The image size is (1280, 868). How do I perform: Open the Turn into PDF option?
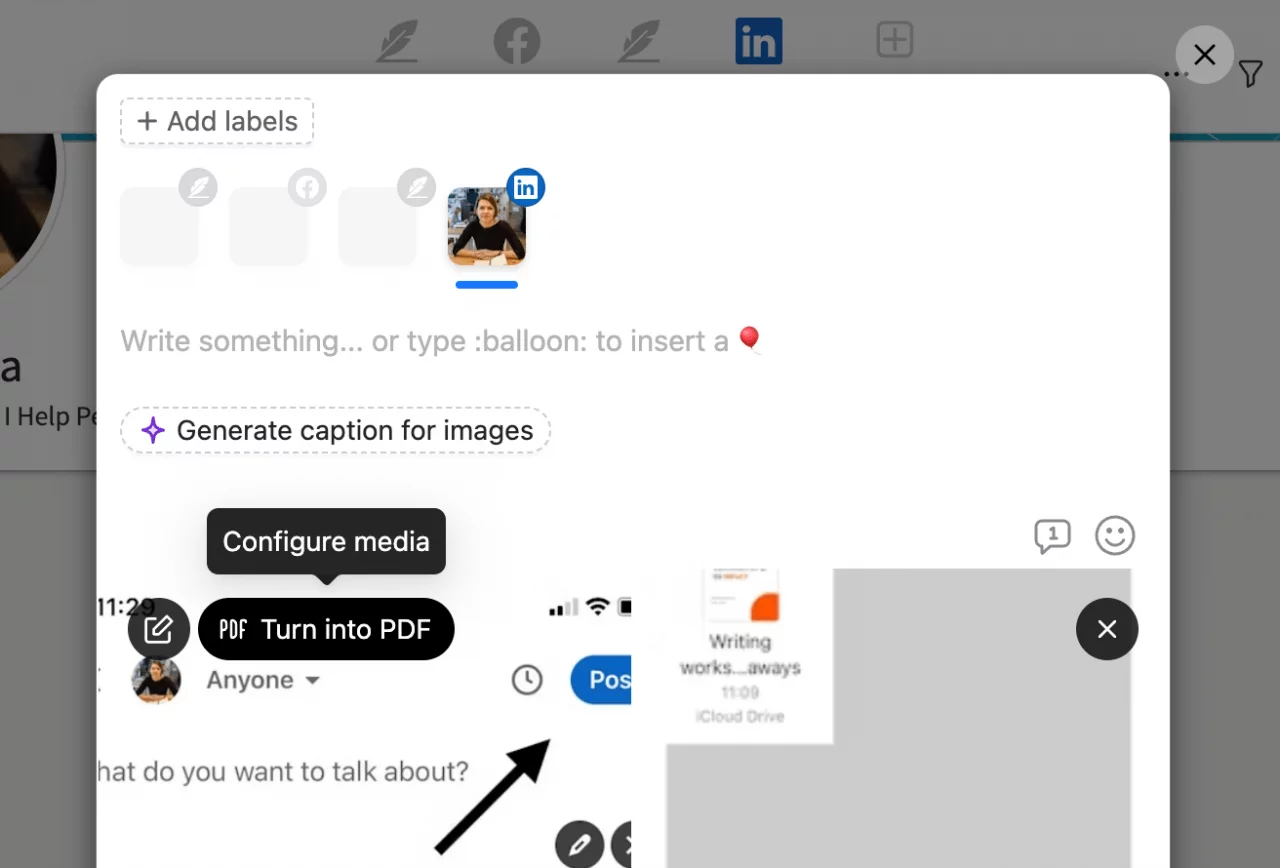[326, 629]
